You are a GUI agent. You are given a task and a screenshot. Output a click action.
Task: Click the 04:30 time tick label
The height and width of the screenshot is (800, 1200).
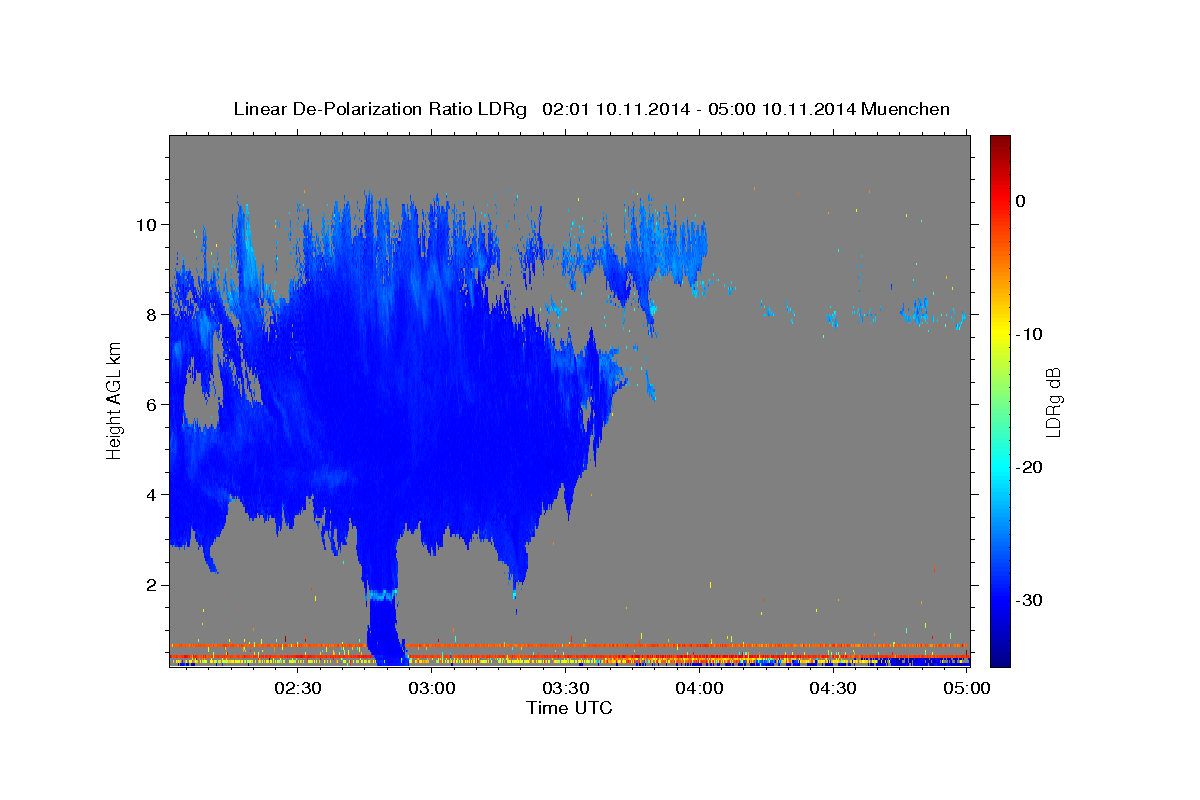pos(833,688)
